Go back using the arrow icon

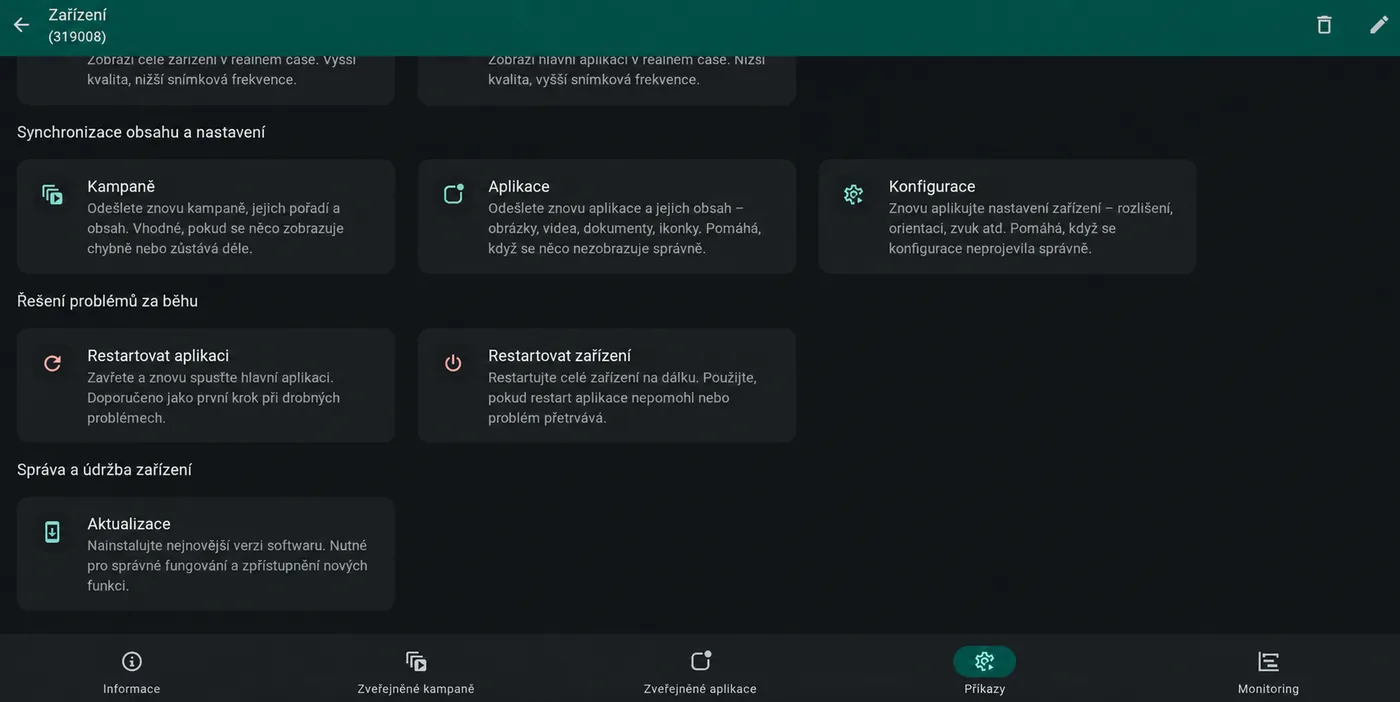21,25
